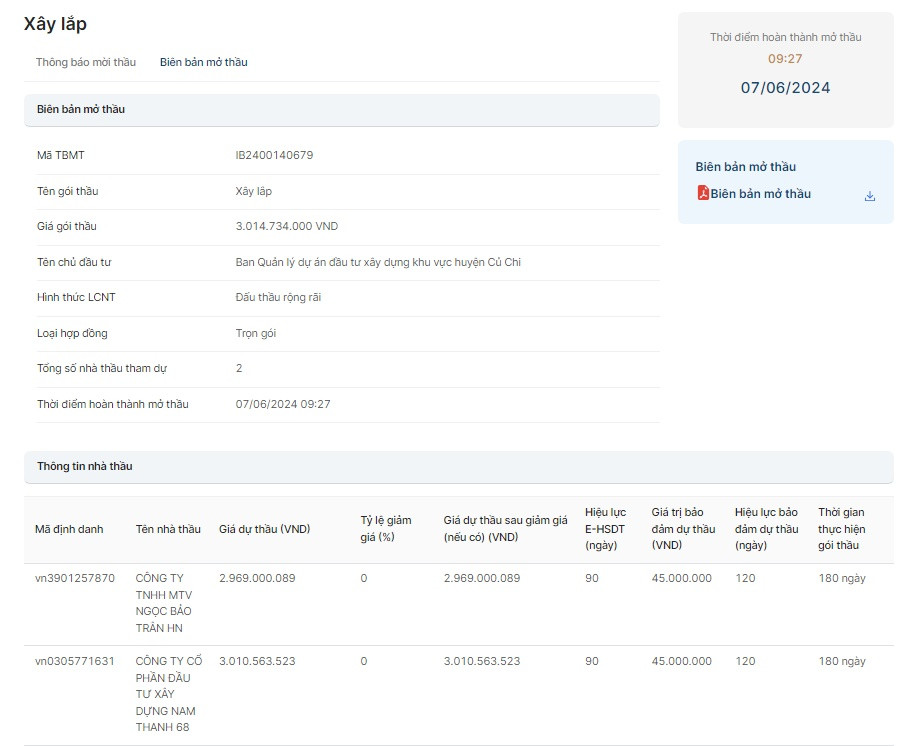Open the Biên bản mở thầu PDF link
The image size is (906, 746).
point(760,194)
